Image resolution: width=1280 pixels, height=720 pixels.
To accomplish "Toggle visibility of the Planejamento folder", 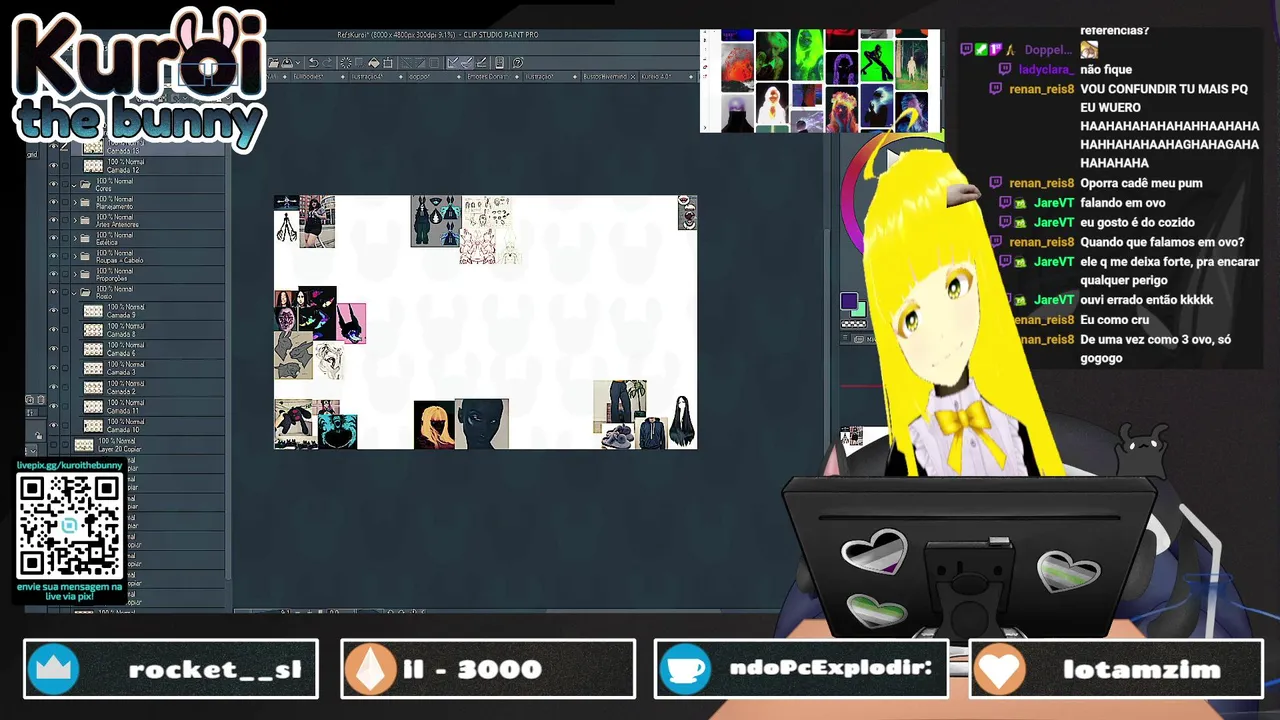I will click(53, 202).
